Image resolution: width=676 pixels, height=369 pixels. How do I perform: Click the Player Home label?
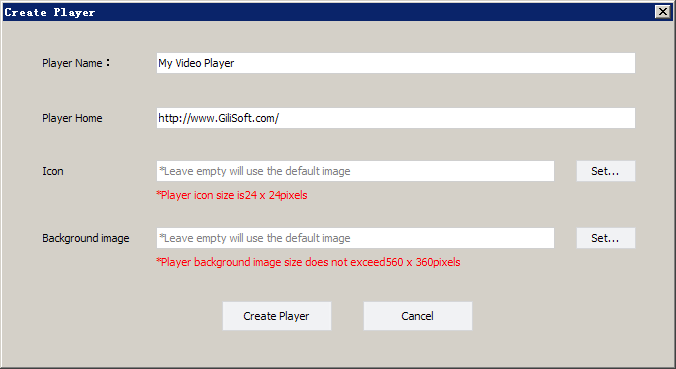pyautogui.click(x=72, y=118)
